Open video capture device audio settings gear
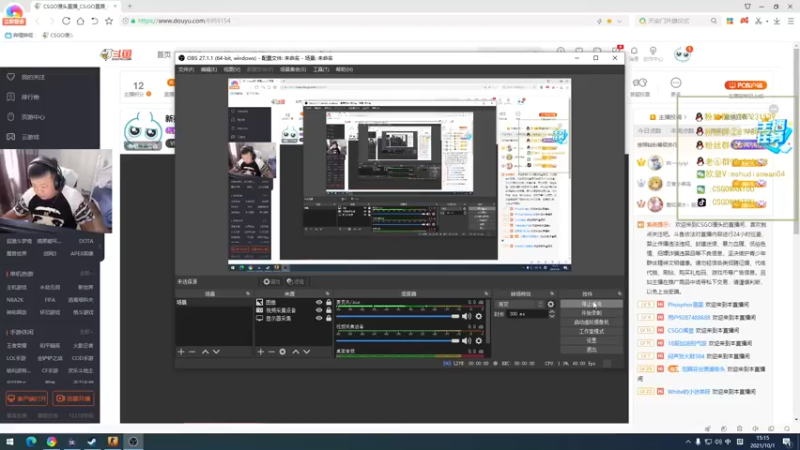Screen dimensions: 800x450 (x=479, y=341)
